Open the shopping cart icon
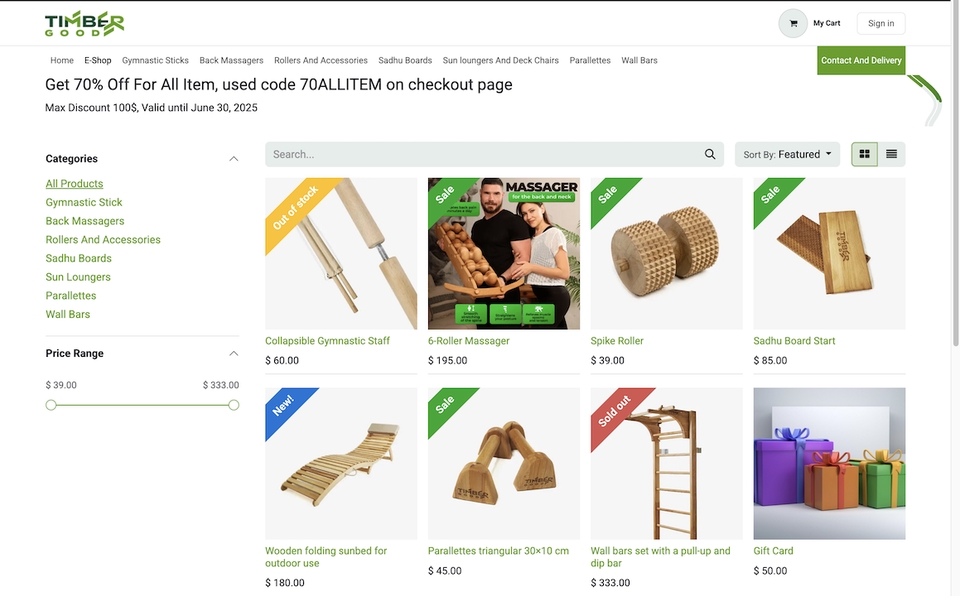The width and height of the screenshot is (960, 596). click(x=793, y=23)
